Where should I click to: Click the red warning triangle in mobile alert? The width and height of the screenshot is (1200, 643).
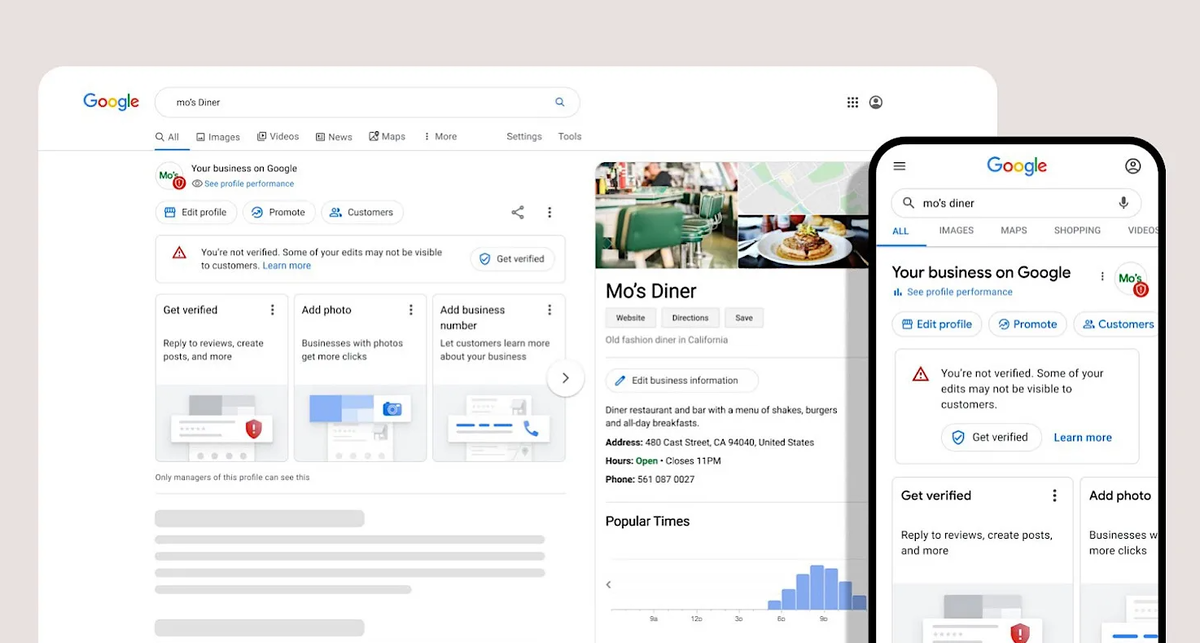[x=920, y=374]
